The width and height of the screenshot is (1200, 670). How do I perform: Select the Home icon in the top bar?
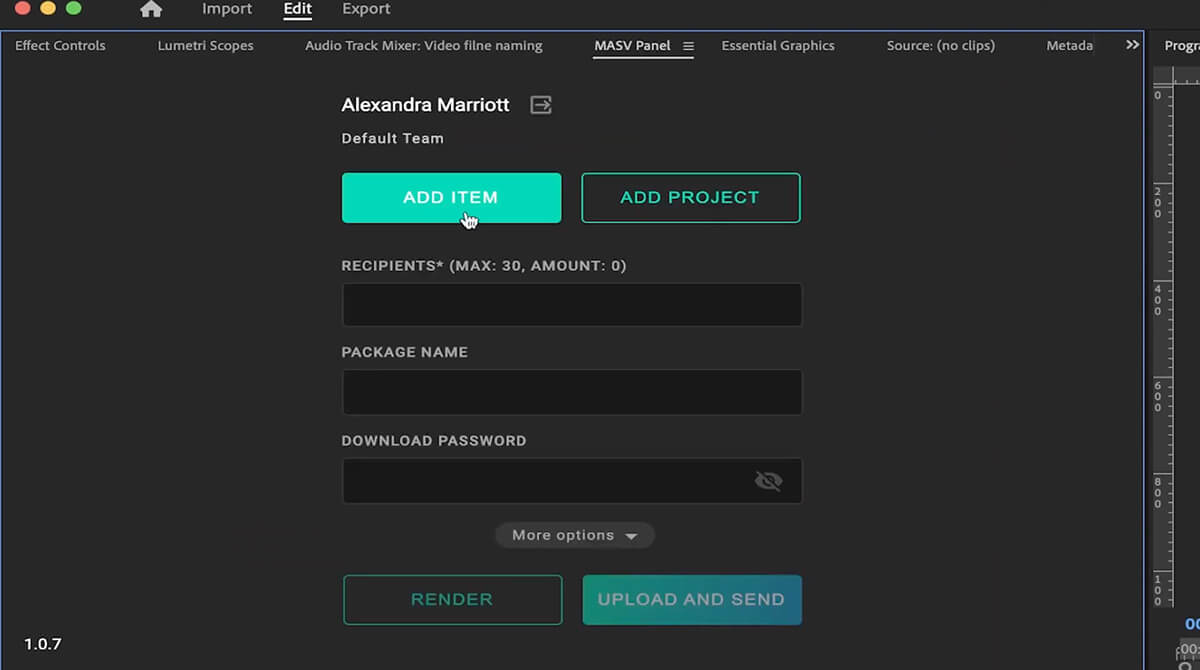[150, 9]
